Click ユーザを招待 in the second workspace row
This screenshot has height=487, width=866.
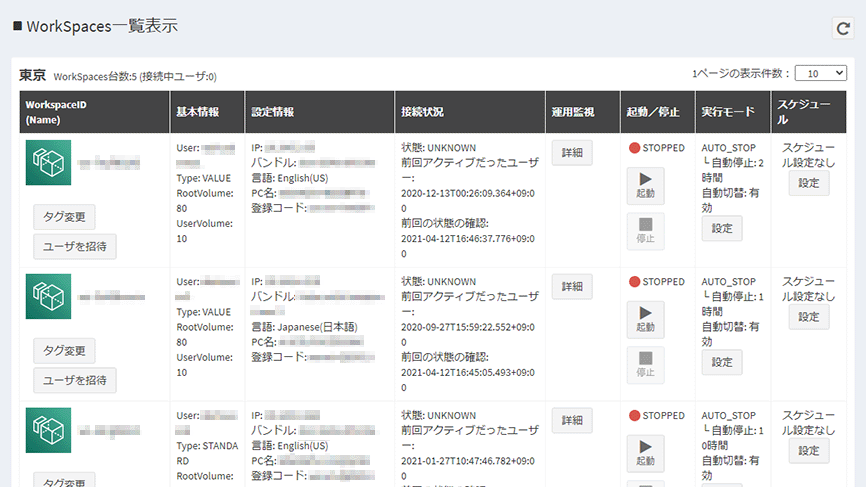pos(75,380)
